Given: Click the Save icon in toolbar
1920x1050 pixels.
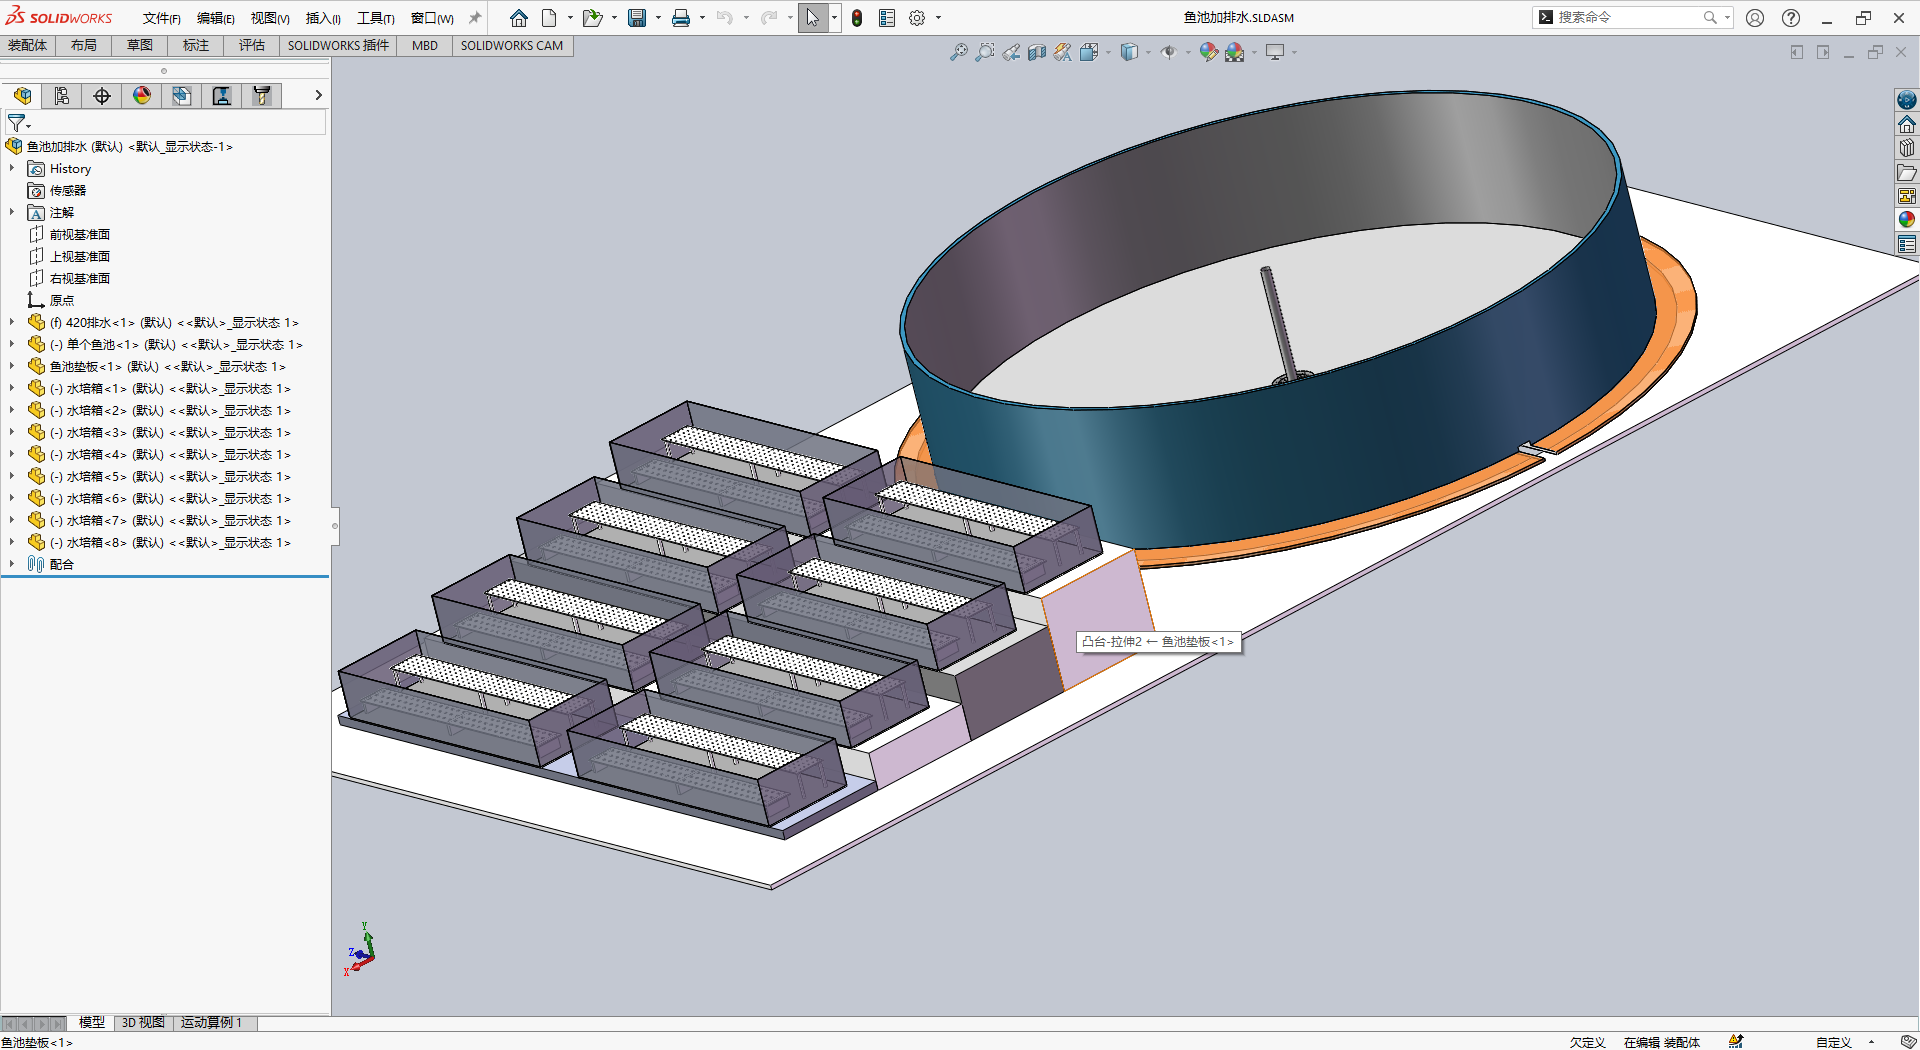Looking at the screenshot, I should [637, 18].
